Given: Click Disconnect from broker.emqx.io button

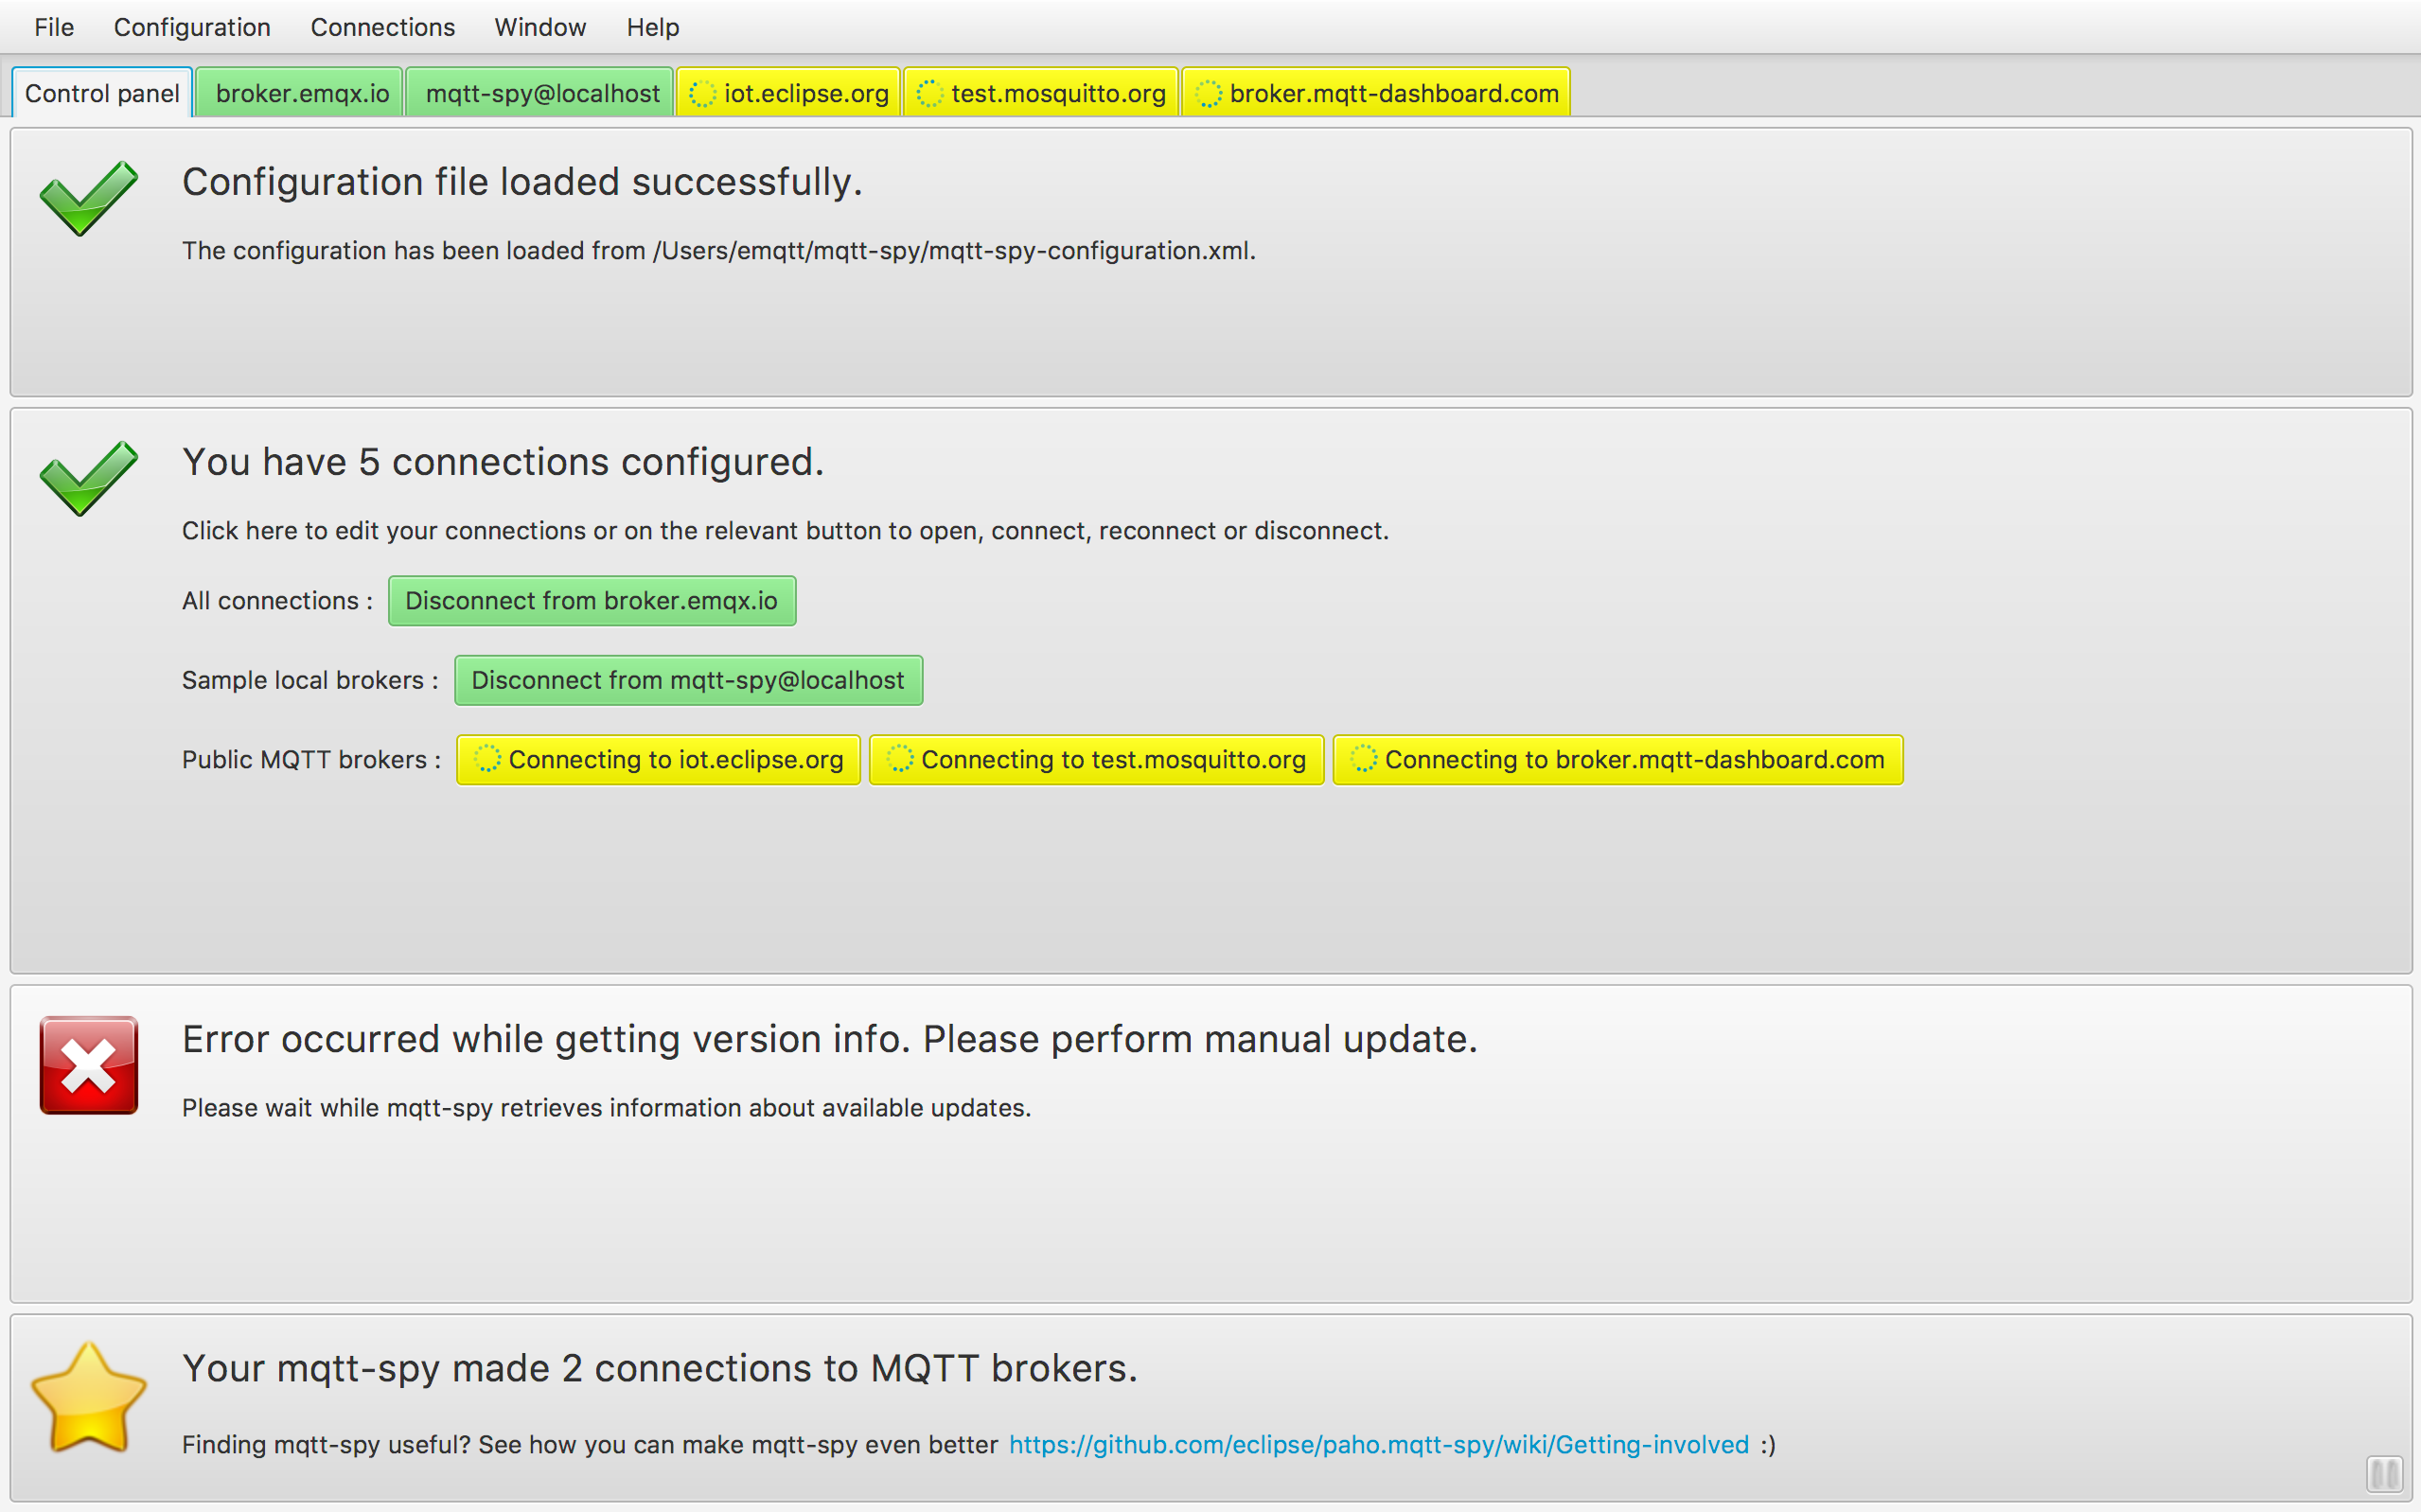Looking at the screenshot, I should [x=592, y=599].
